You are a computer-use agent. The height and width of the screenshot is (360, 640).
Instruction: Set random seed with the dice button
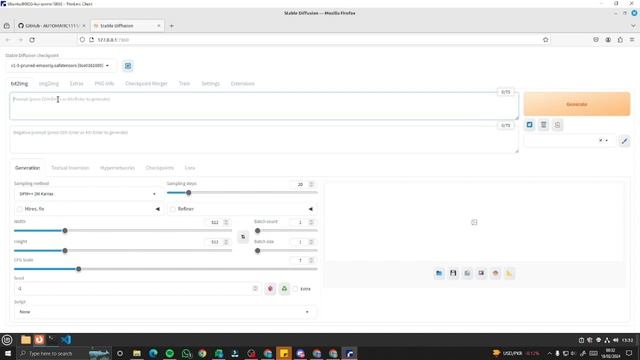270,289
